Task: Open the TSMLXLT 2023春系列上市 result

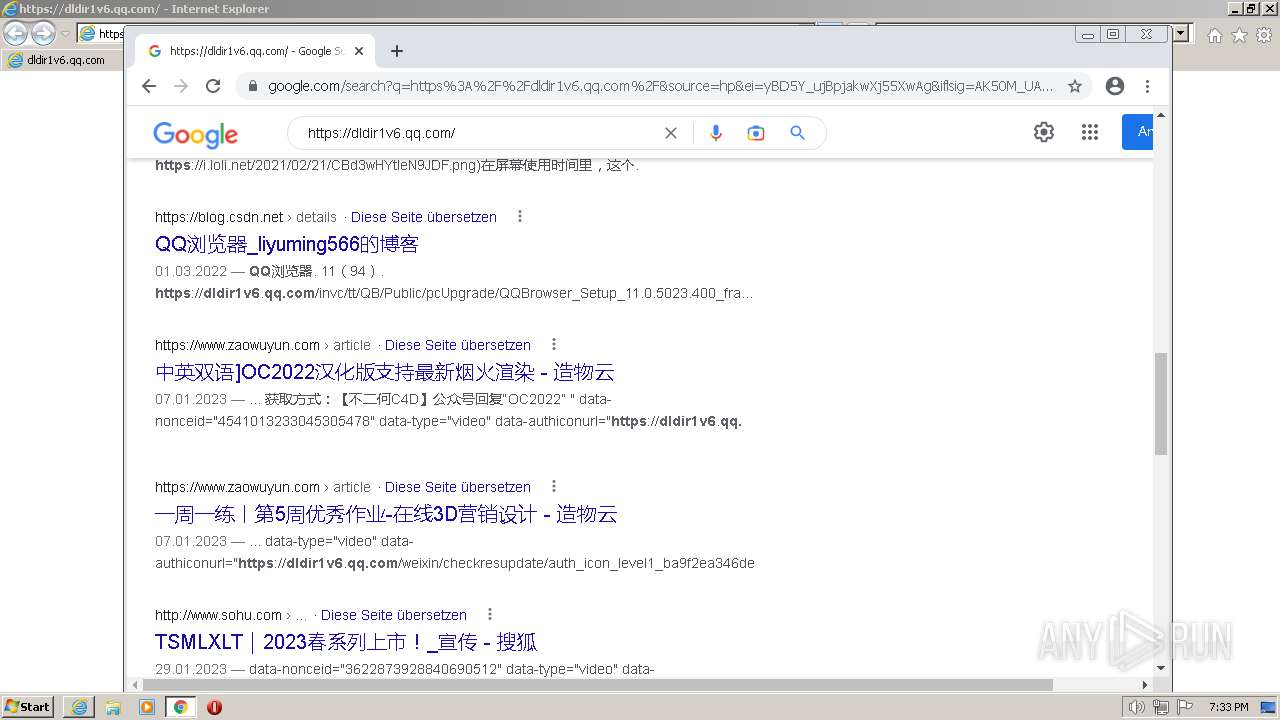Action: 346,642
